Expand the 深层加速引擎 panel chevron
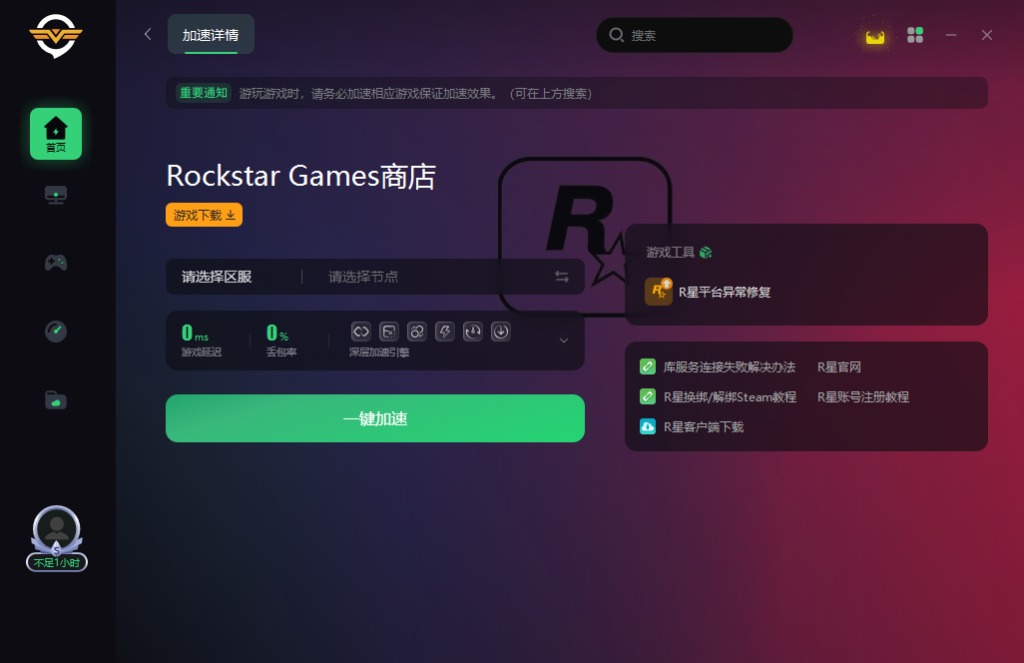The width and height of the screenshot is (1024, 663). tap(564, 340)
